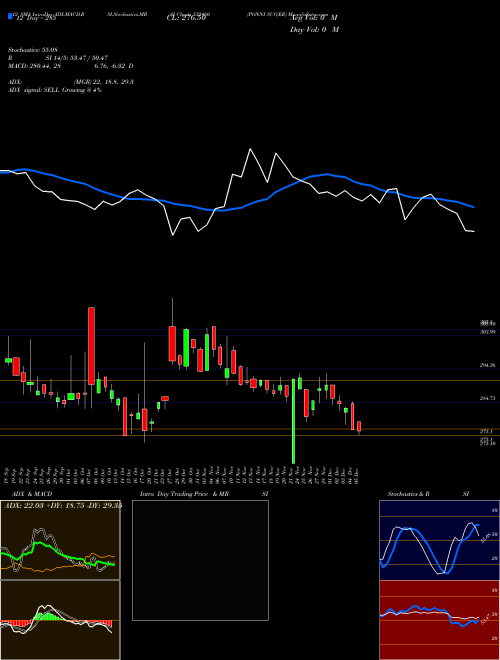Viewport: 500px width, 660px height.
Task: Click the white price line peak in upper chart
Action: tap(250, 149)
